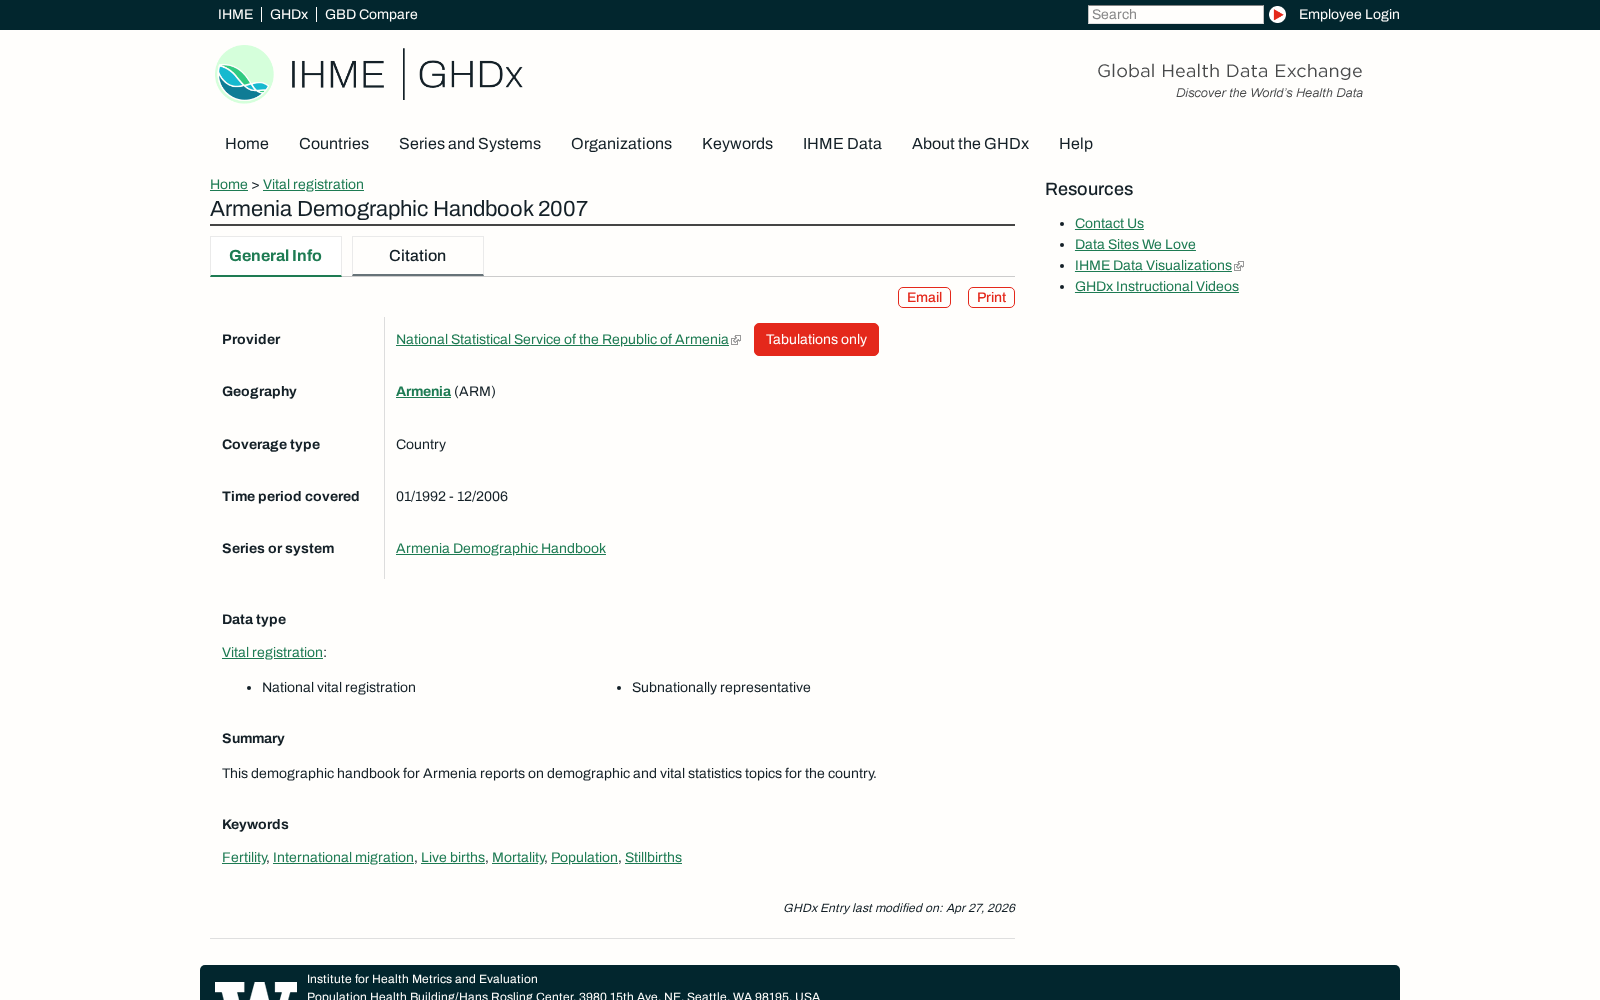This screenshot has width=1600, height=1000.
Task: Click the IHME leaf logo icon
Action: pos(245,74)
